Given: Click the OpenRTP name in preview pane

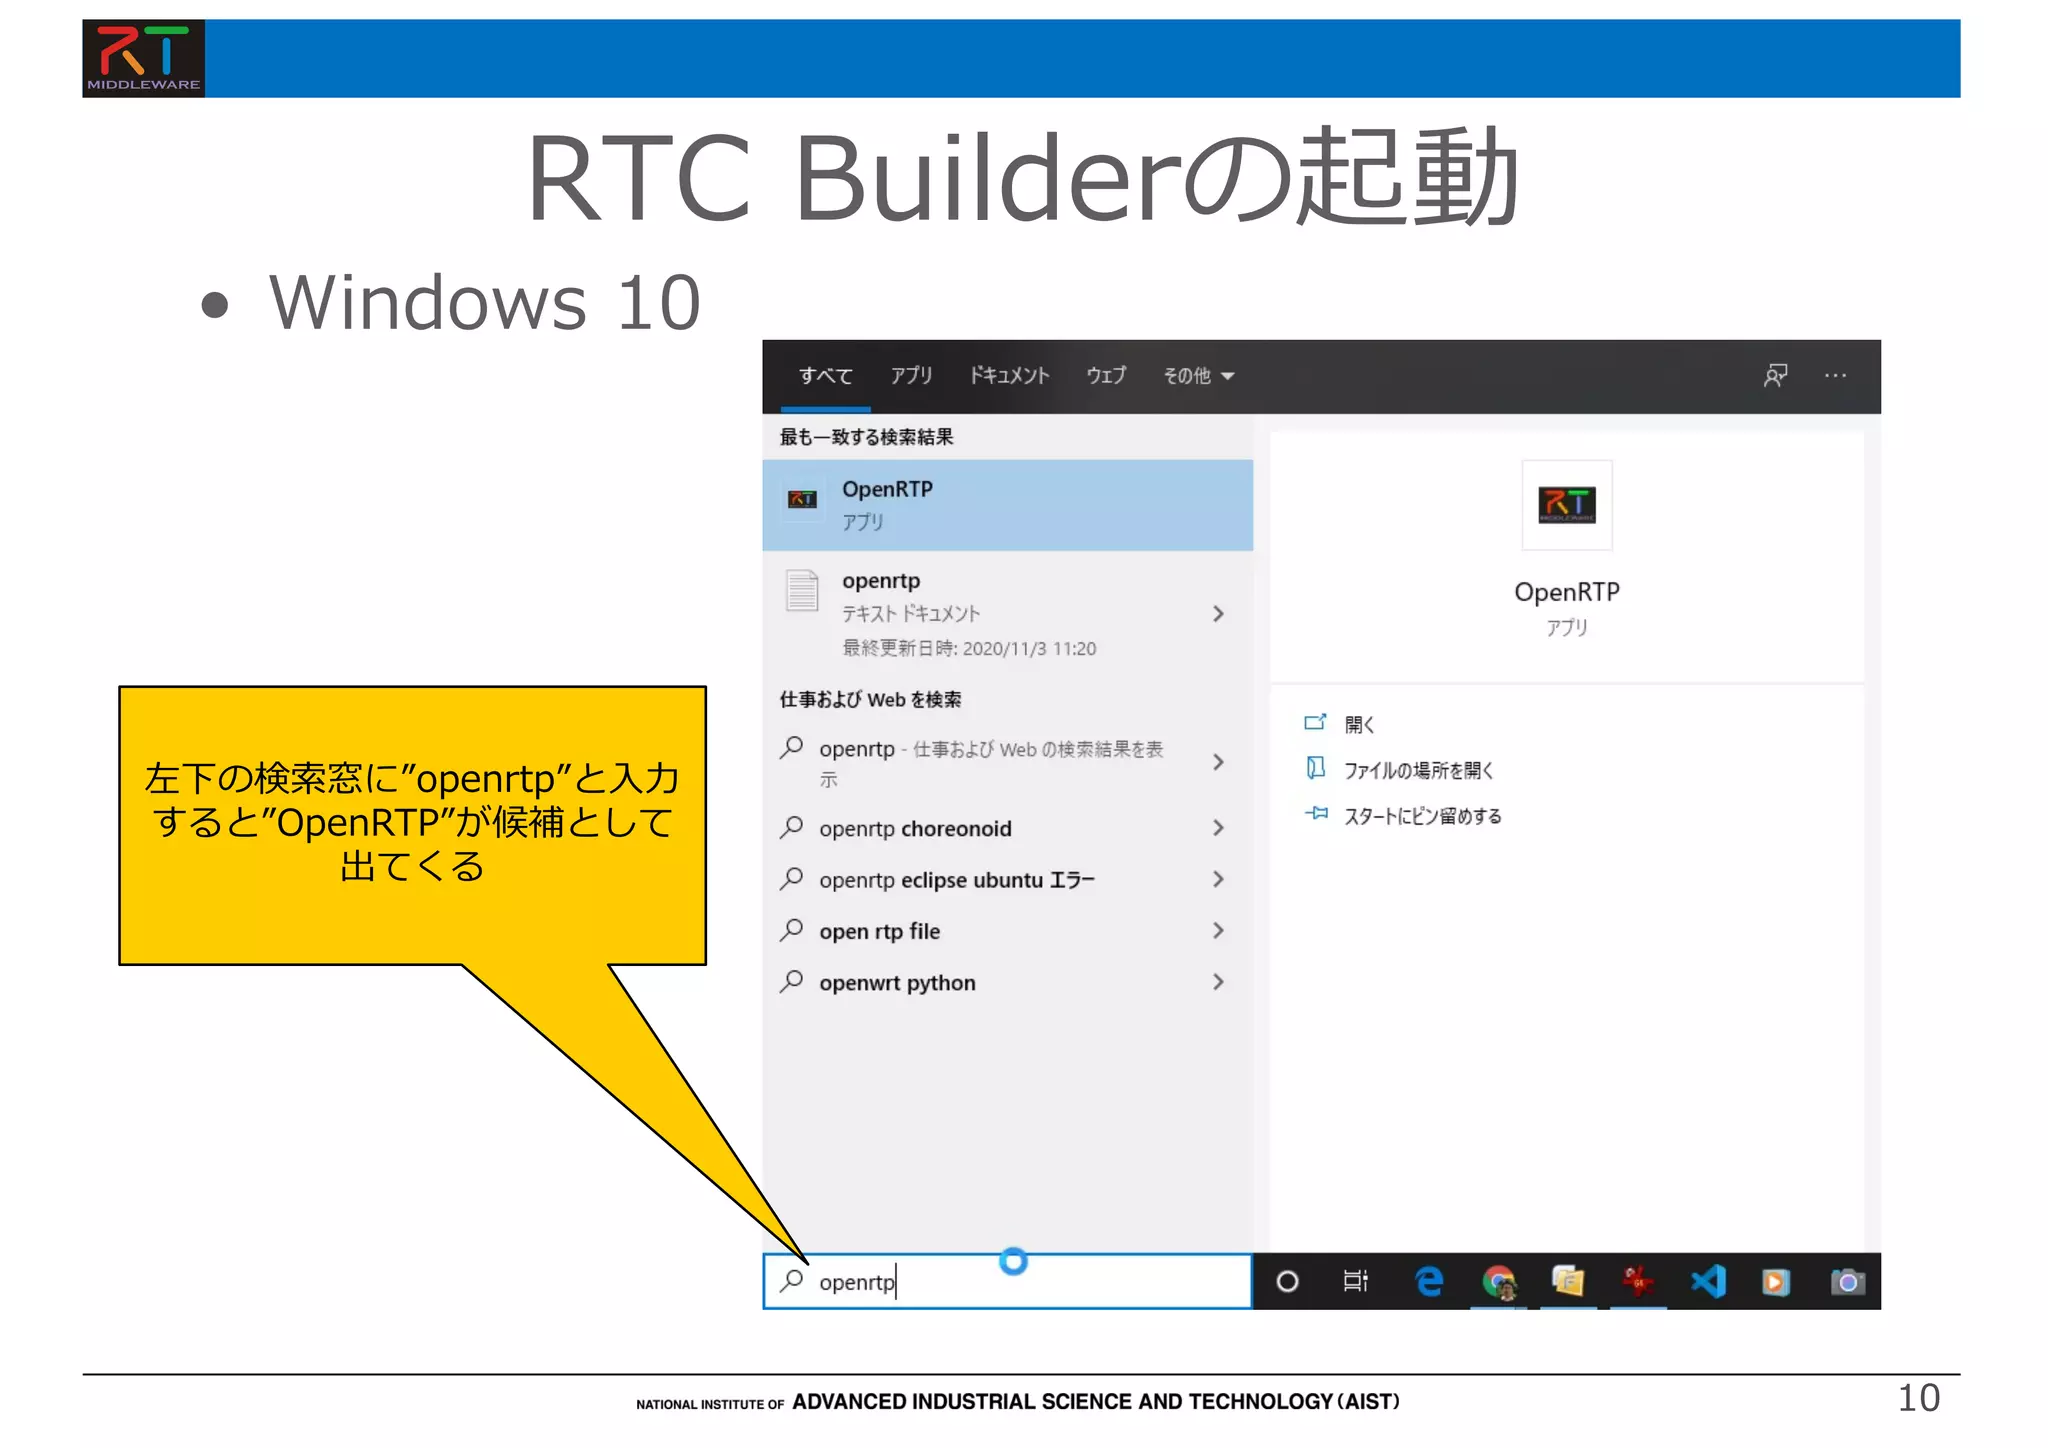Looking at the screenshot, I should [x=1567, y=592].
